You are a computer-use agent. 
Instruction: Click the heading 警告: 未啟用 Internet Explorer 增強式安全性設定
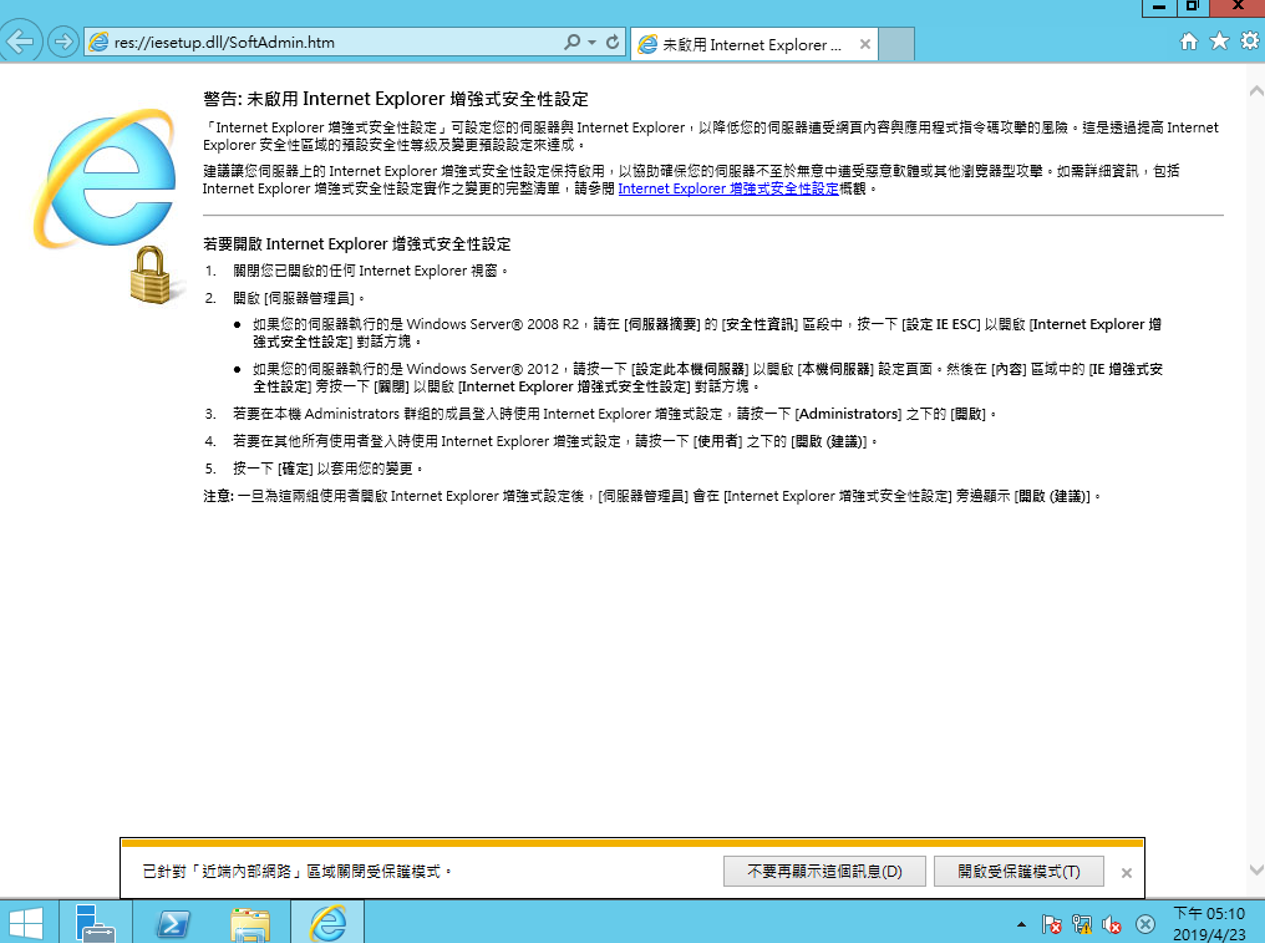coord(395,99)
